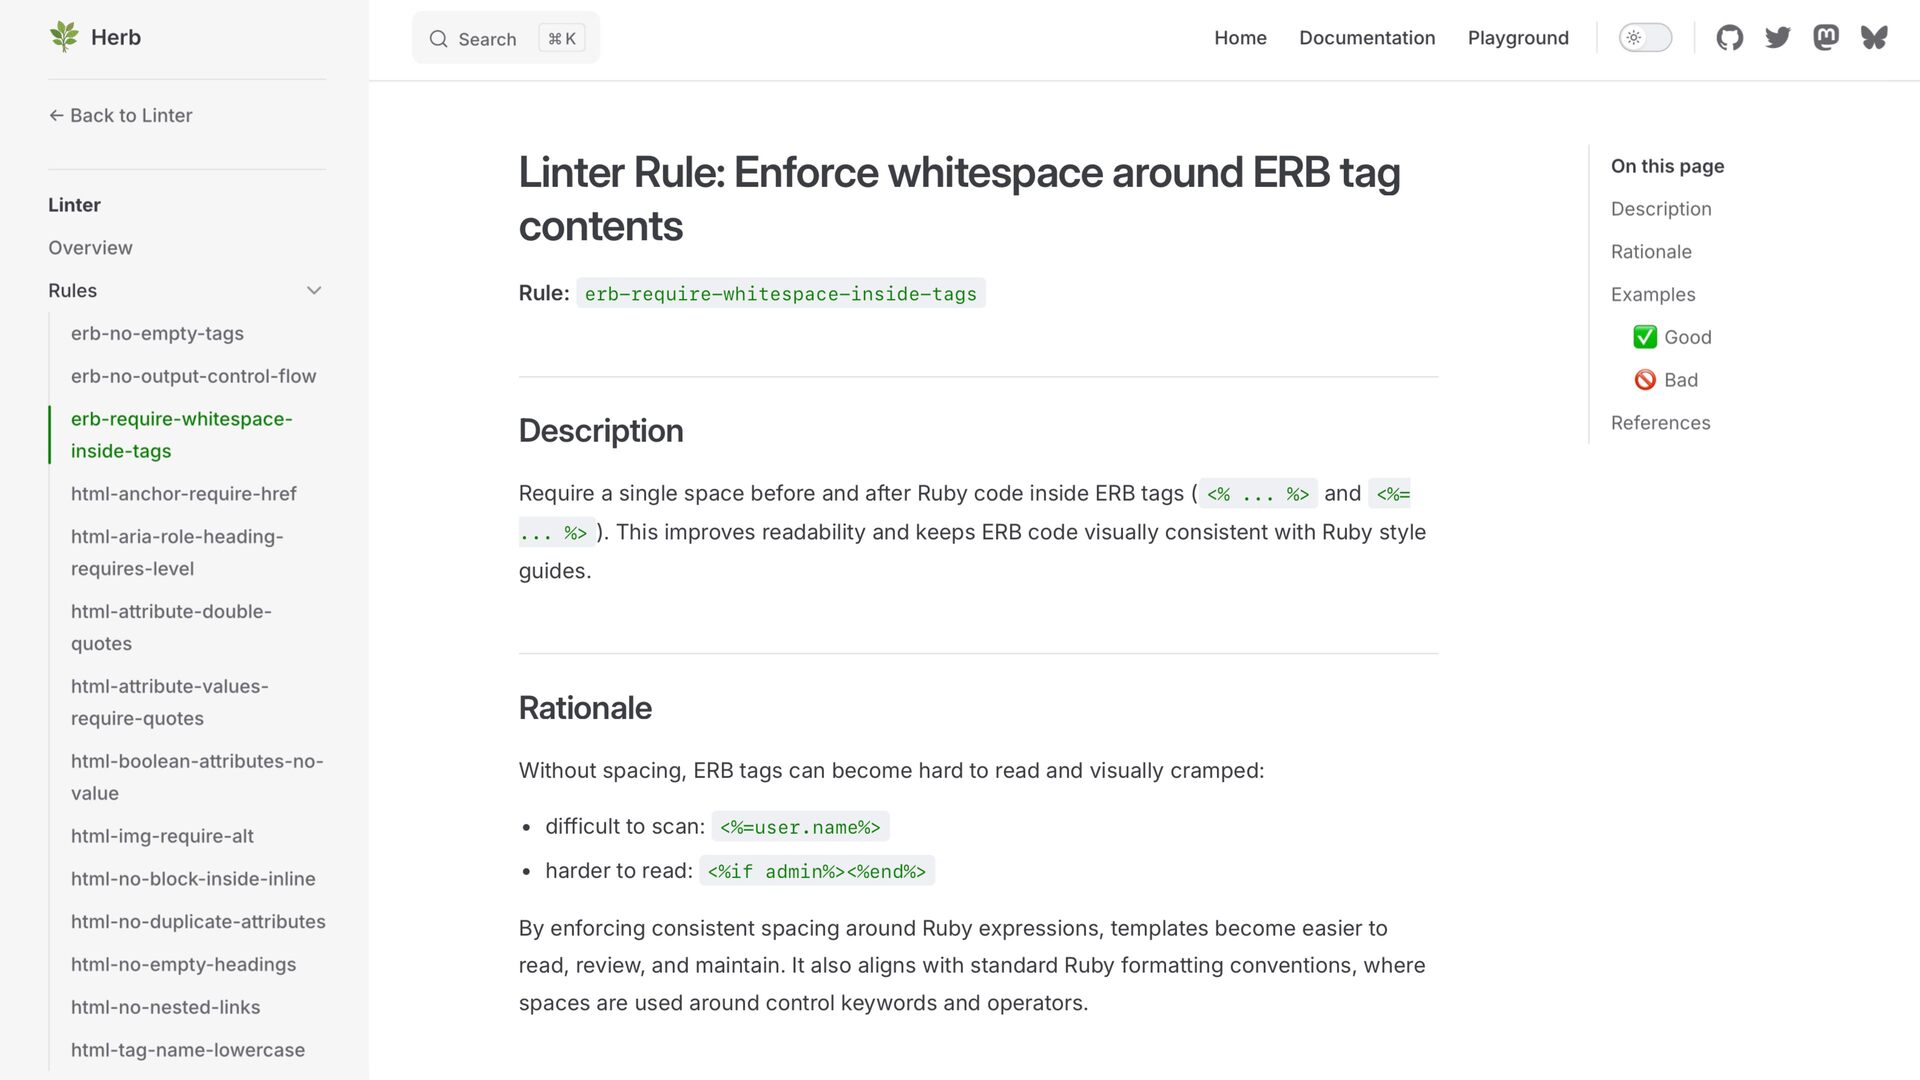The height and width of the screenshot is (1080, 1920).
Task: Toggle the light/dark theme switch
Action: (x=1645, y=38)
